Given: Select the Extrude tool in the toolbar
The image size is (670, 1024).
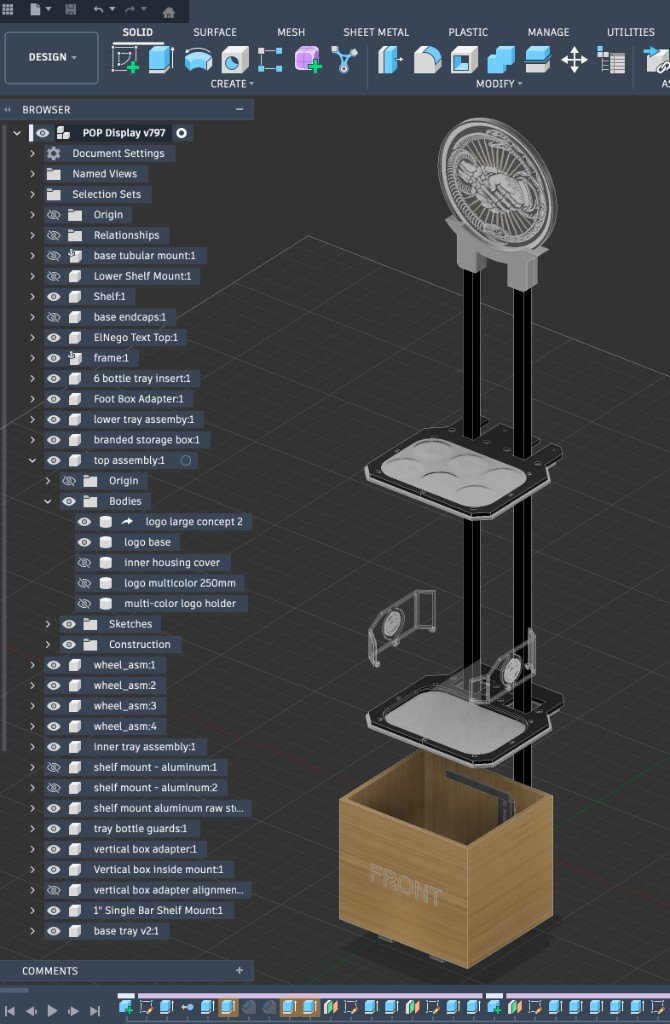Looking at the screenshot, I should (x=161, y=60).
